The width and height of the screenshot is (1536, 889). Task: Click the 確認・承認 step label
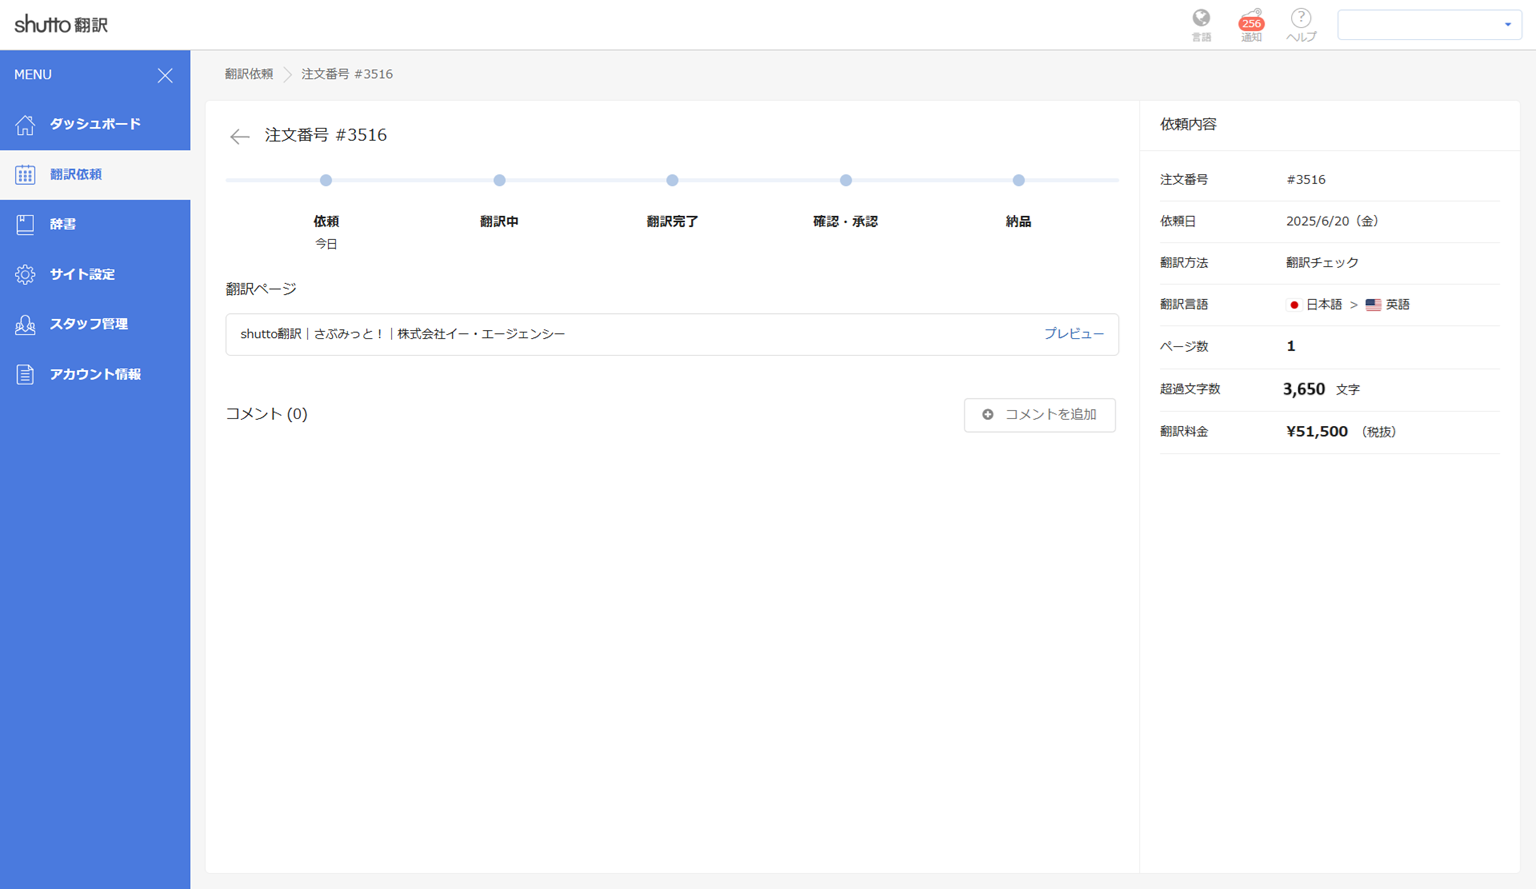coord(846,222)
